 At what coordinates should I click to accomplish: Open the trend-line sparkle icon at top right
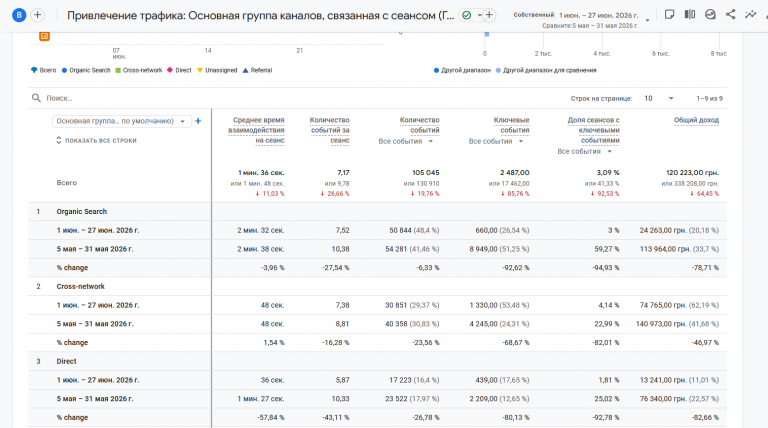pos(750,15)
